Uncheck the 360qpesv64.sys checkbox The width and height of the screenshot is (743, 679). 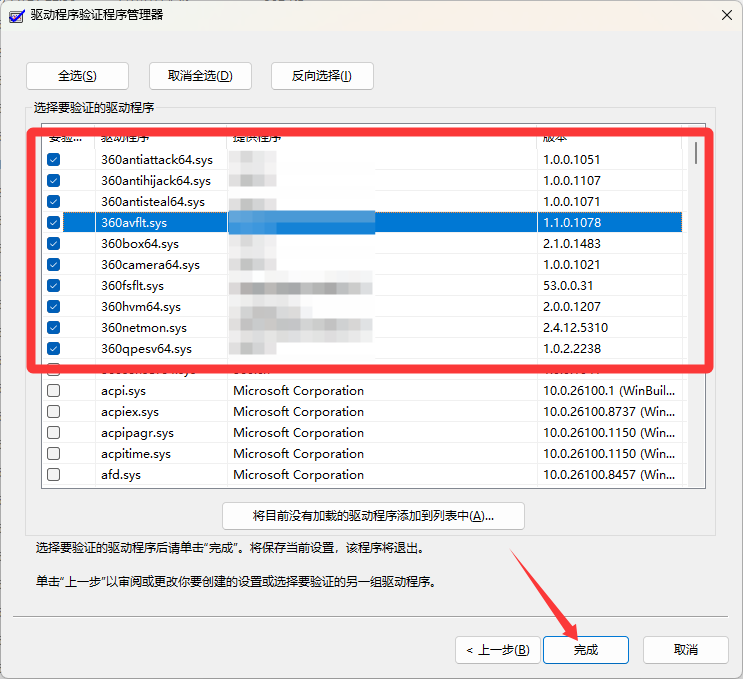pos(54,349)
